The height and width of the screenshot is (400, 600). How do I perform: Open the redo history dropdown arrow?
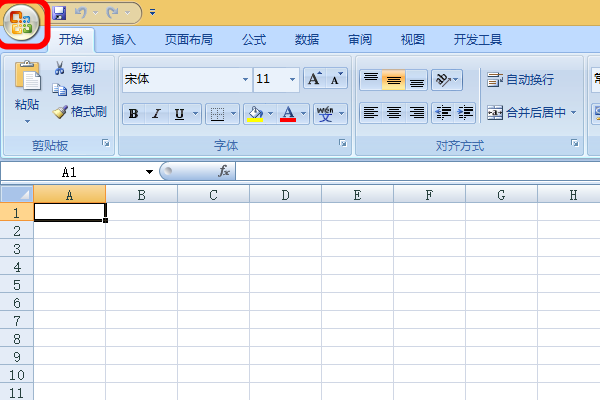click(x=127, y=13)
